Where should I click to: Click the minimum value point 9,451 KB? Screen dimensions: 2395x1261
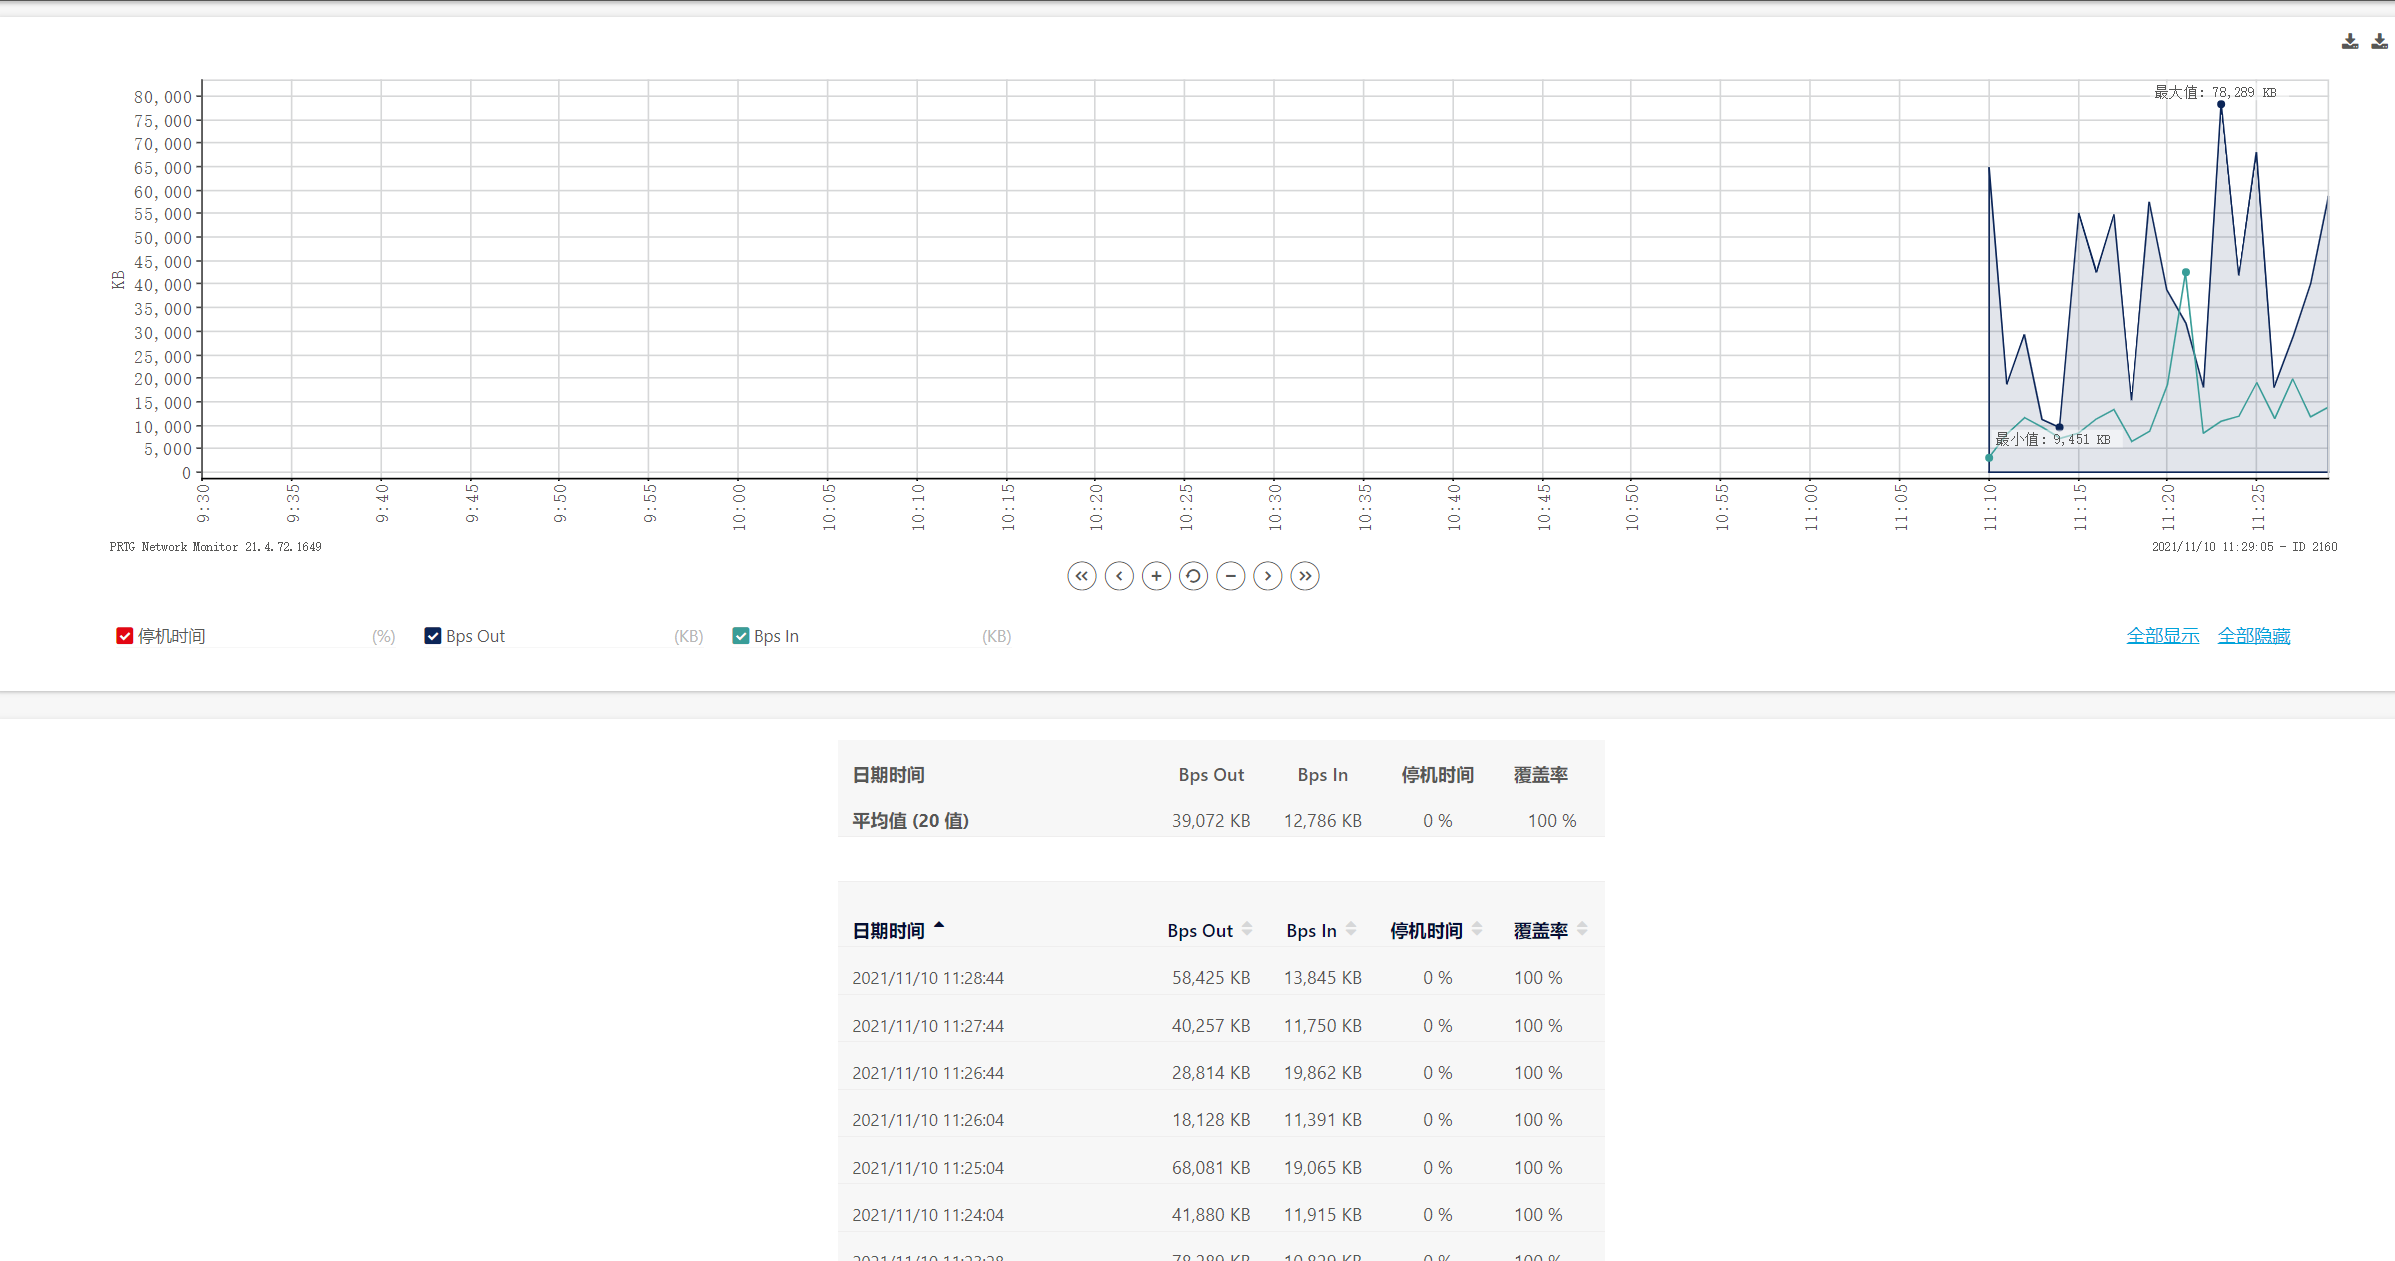click(2059, 427)
